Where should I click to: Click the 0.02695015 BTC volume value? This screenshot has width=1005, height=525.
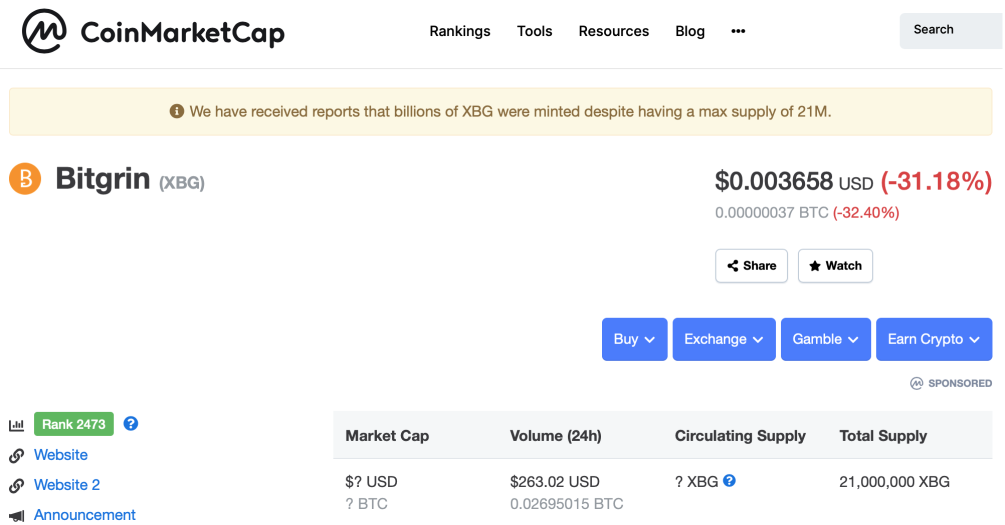pos(567,504)
